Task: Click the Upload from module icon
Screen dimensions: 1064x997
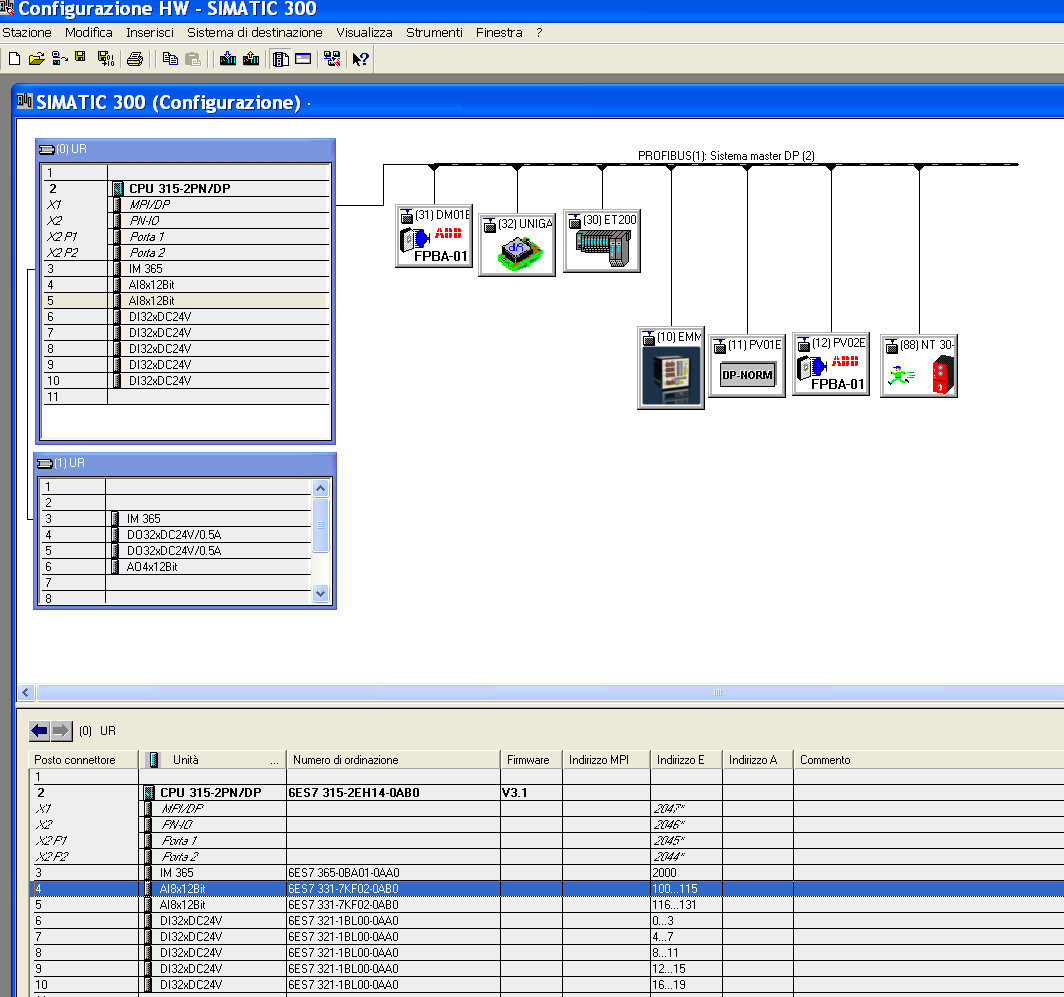Action: 251,59
